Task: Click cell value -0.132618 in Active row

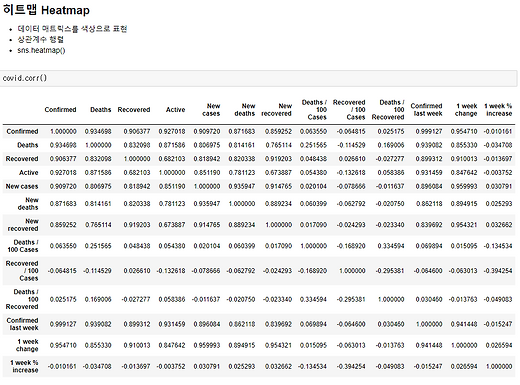Action: 351,173
